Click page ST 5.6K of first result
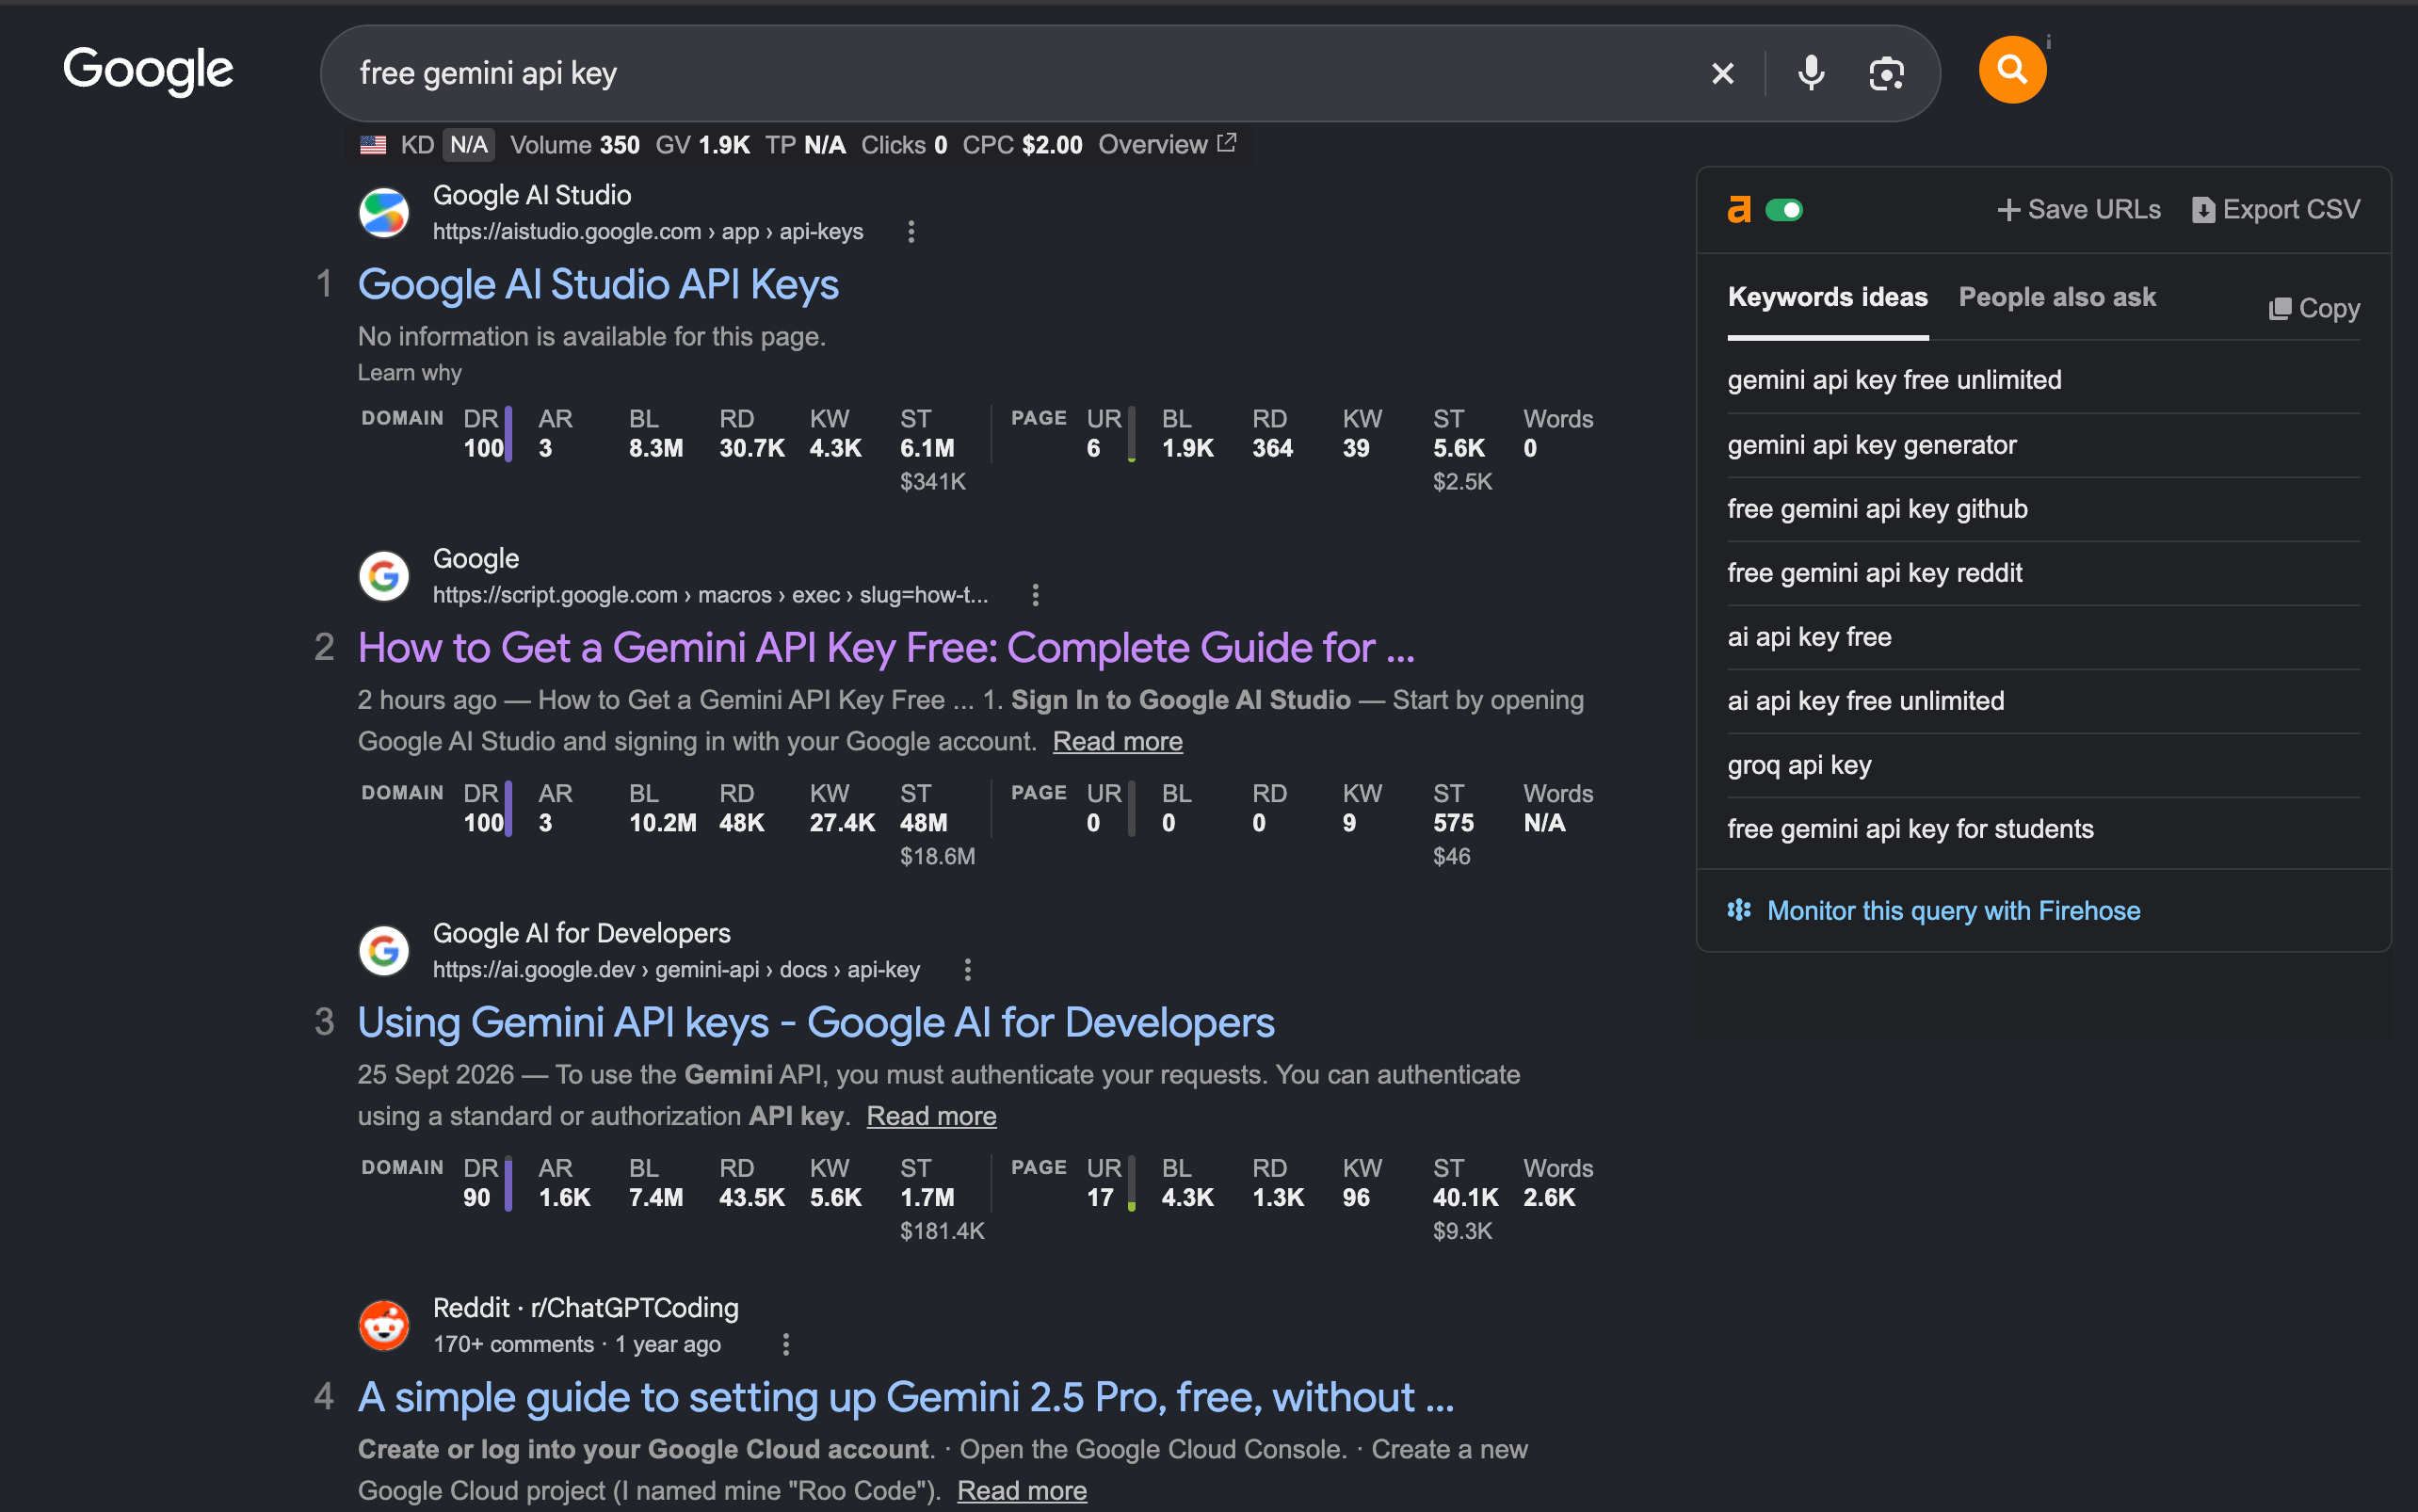This screenshot has width=2418, height=1512. click(x=1458, y=434)
